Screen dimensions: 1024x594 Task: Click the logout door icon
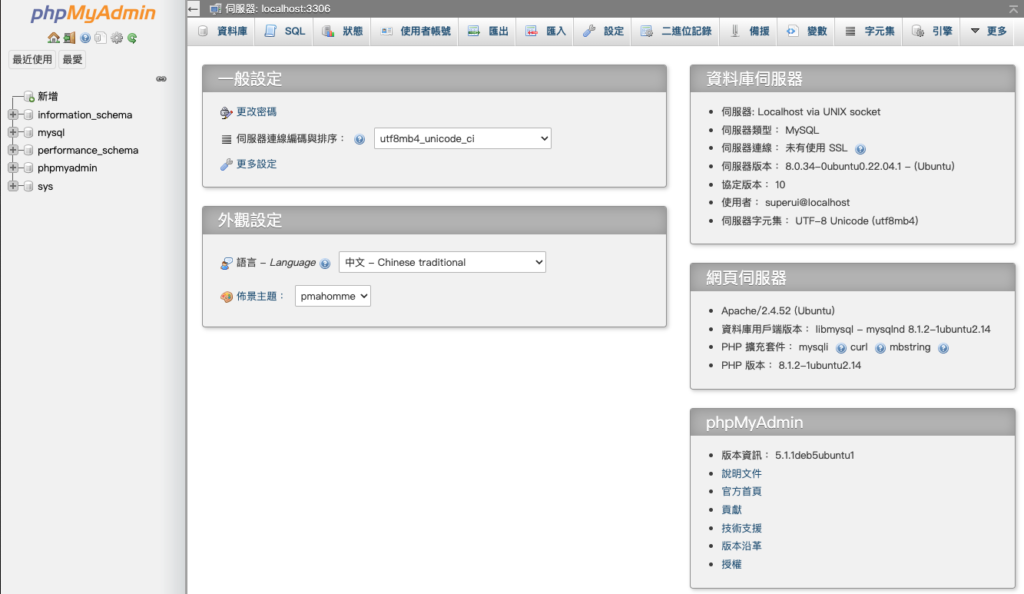coord(69,38)
